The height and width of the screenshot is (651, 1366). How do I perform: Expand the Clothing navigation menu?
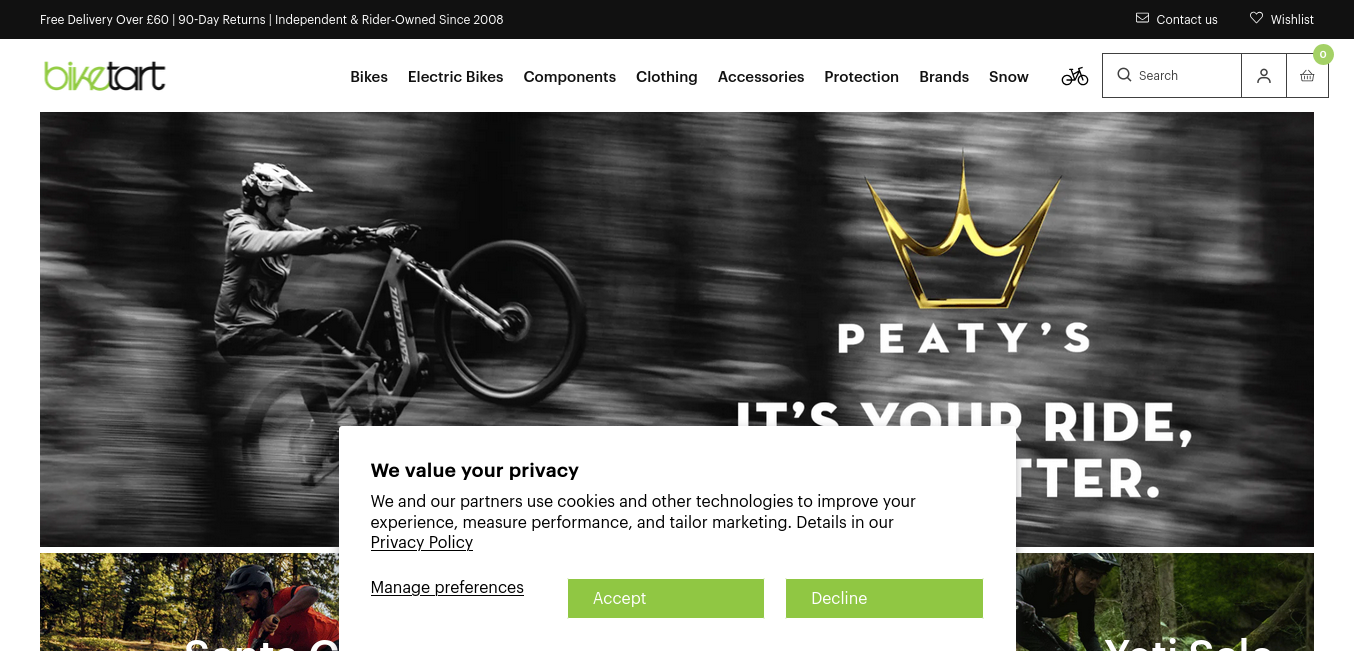(x=667, y=77)
